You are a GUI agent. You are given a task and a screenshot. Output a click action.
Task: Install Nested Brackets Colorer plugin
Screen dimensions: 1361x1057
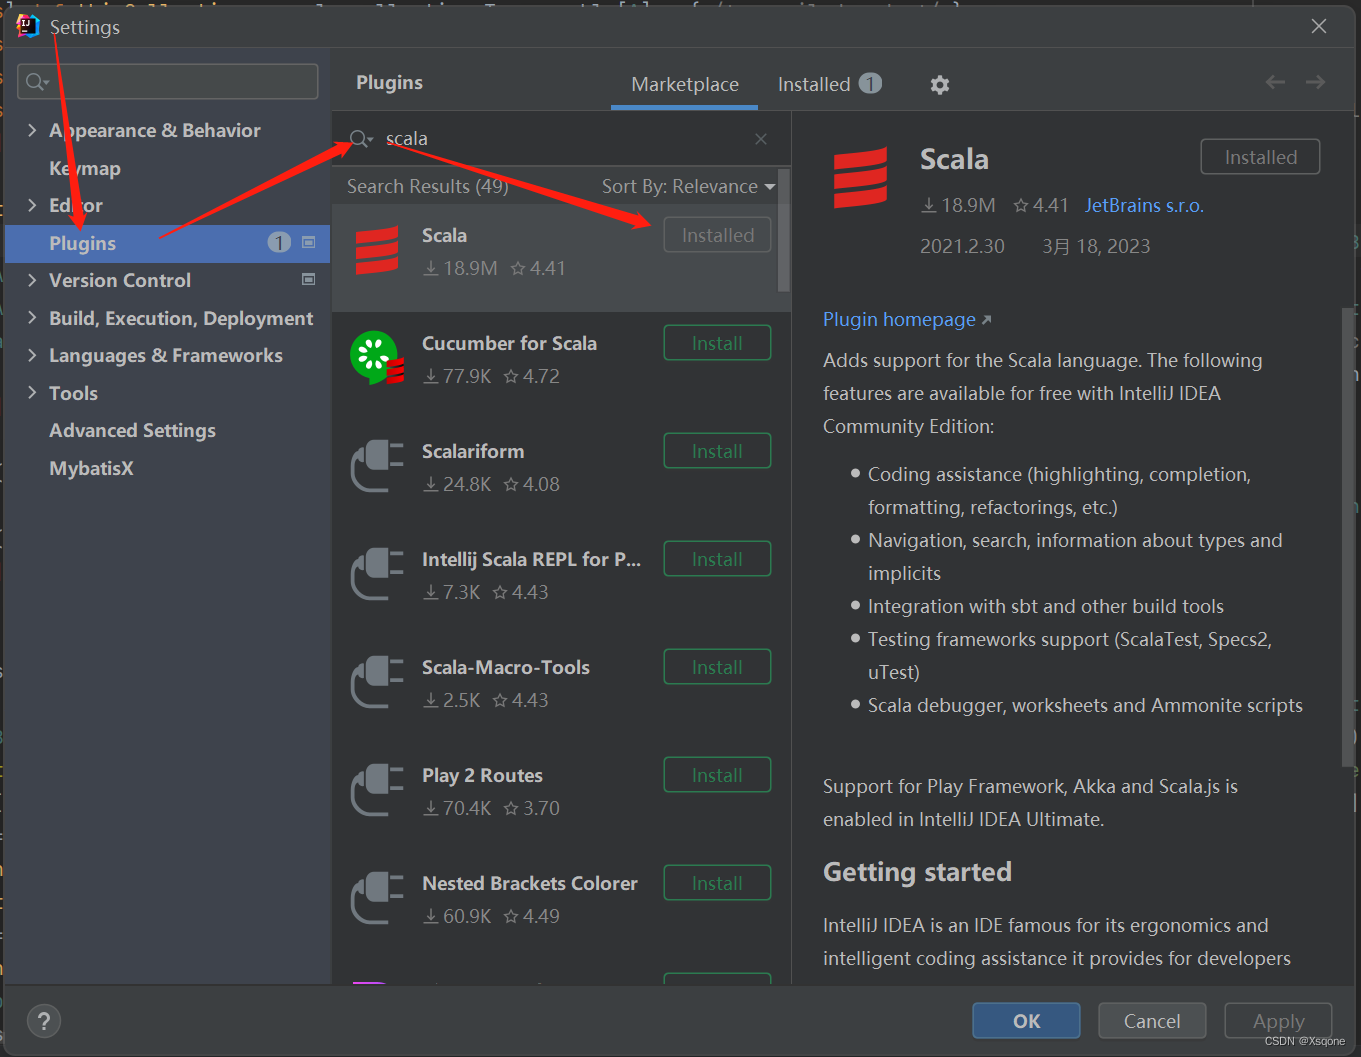click(x=717, y=883)
